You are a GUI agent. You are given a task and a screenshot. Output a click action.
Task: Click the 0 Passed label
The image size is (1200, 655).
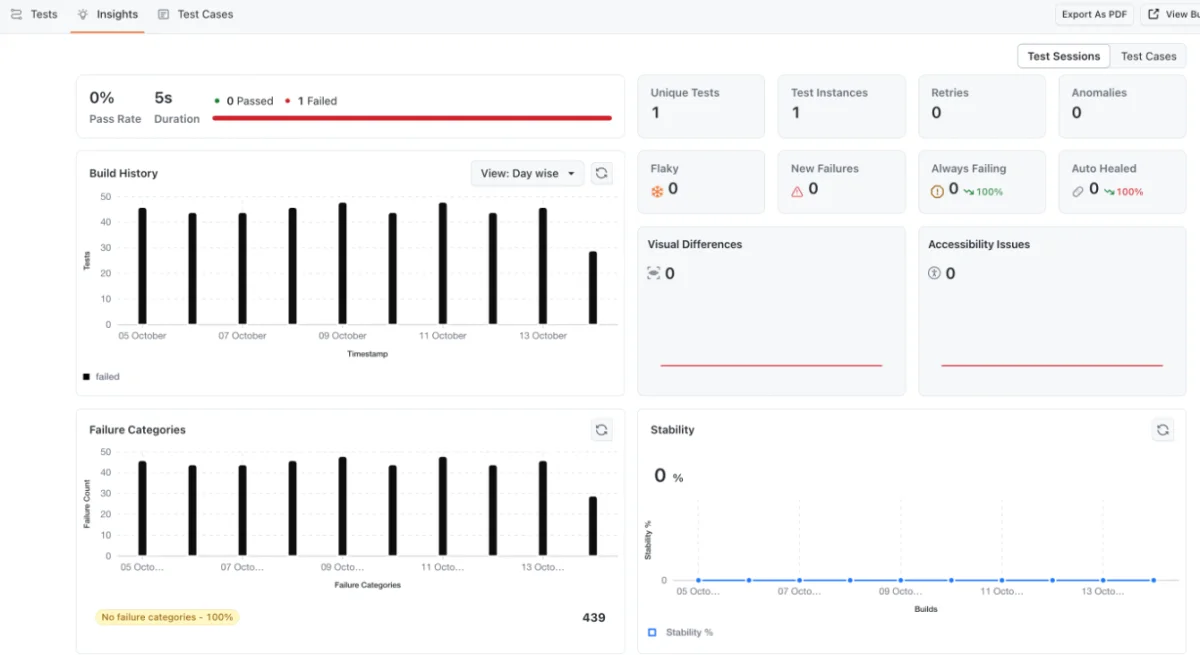tap(250, 101)
